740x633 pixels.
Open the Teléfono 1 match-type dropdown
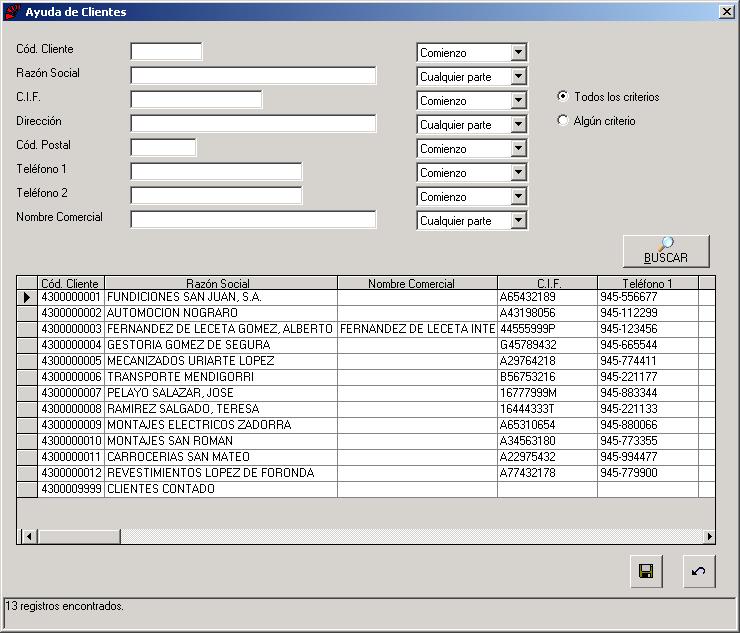point(518,173)
